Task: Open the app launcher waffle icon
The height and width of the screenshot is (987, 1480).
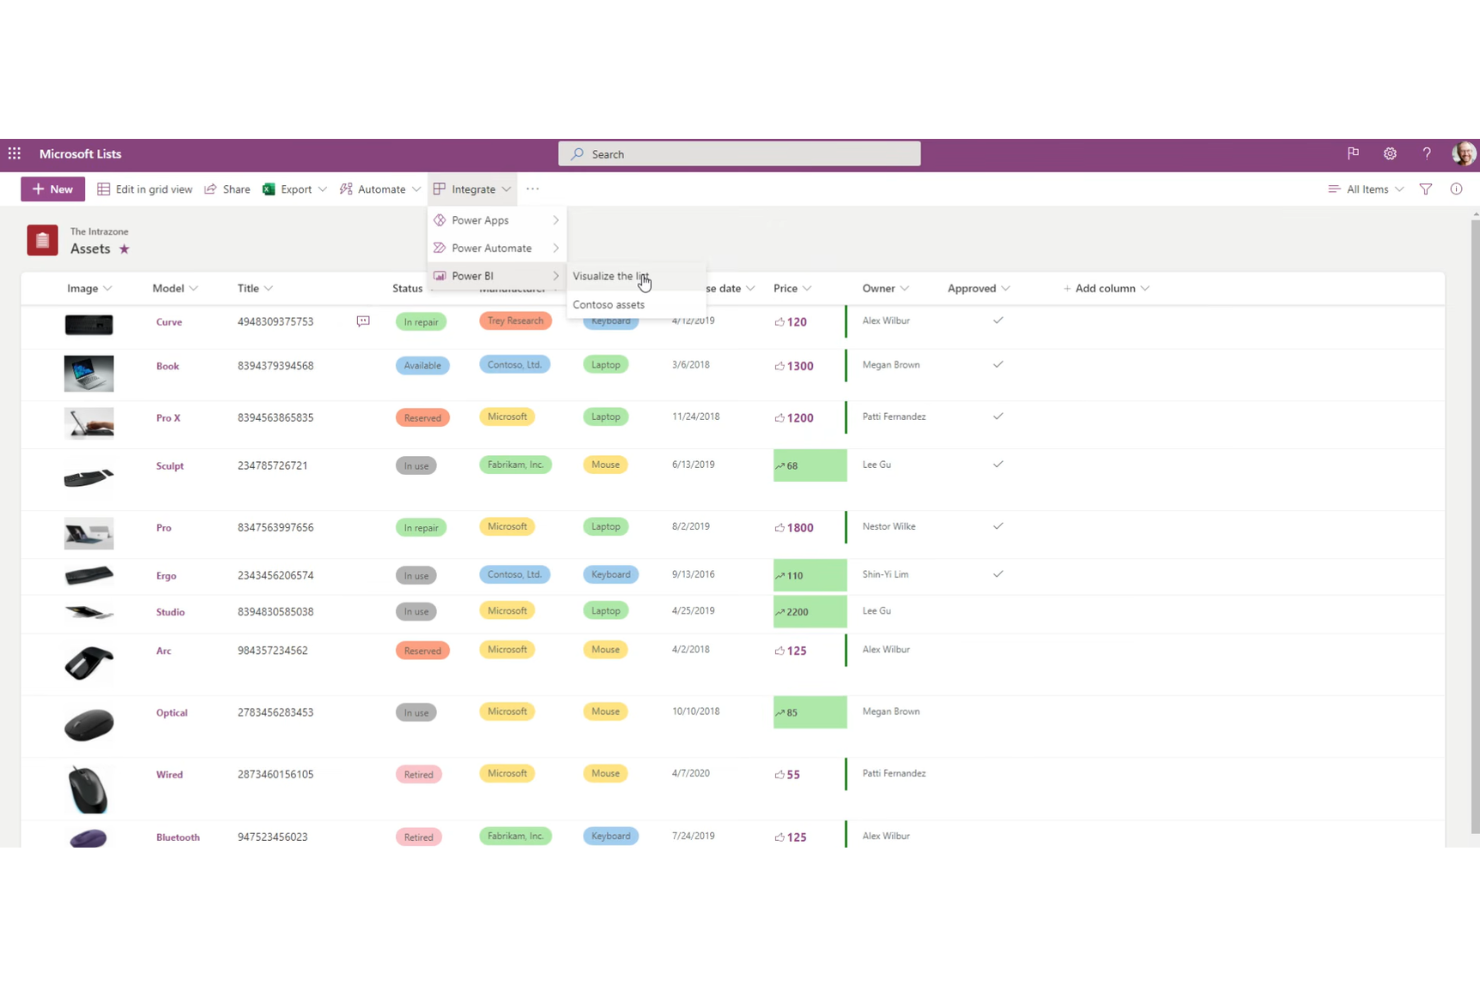Action: click(14, 154)
